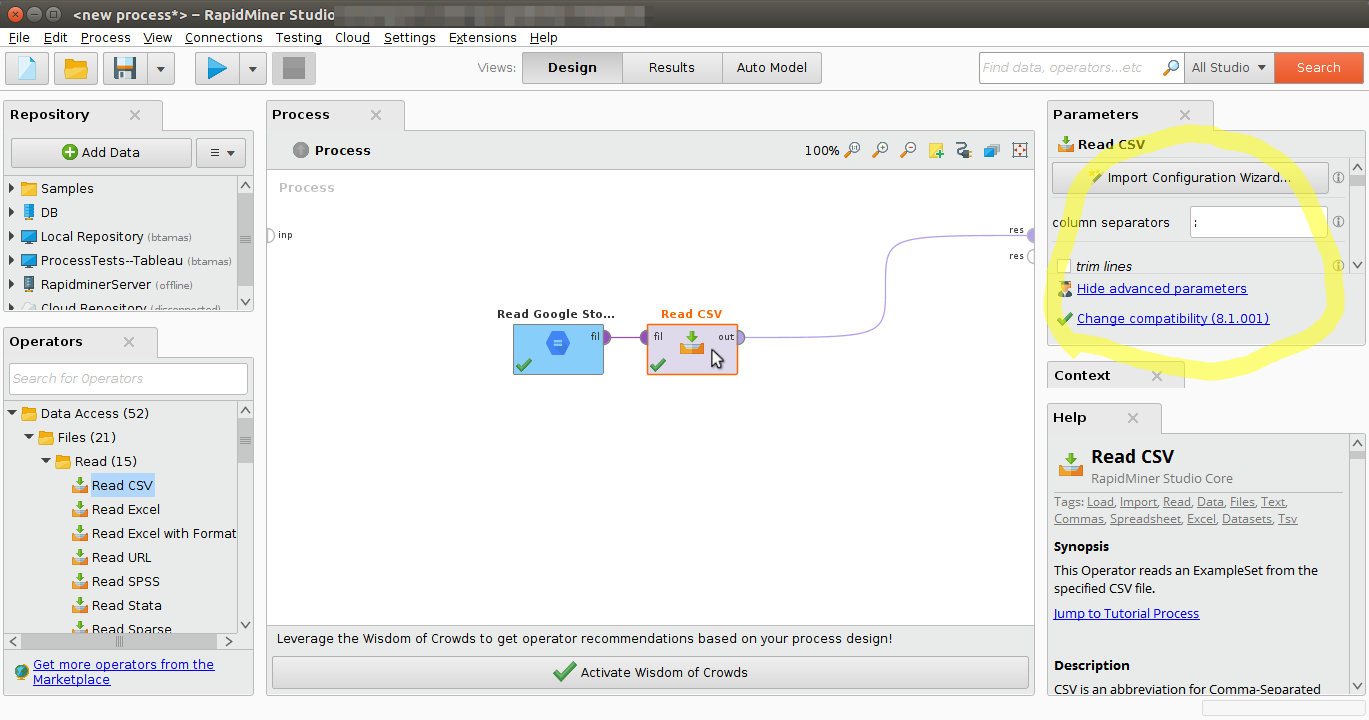Click the Activate Wisdom of Crowds button
The height and width of the screenshot is (720, 1369).
[x=650, y=672]
